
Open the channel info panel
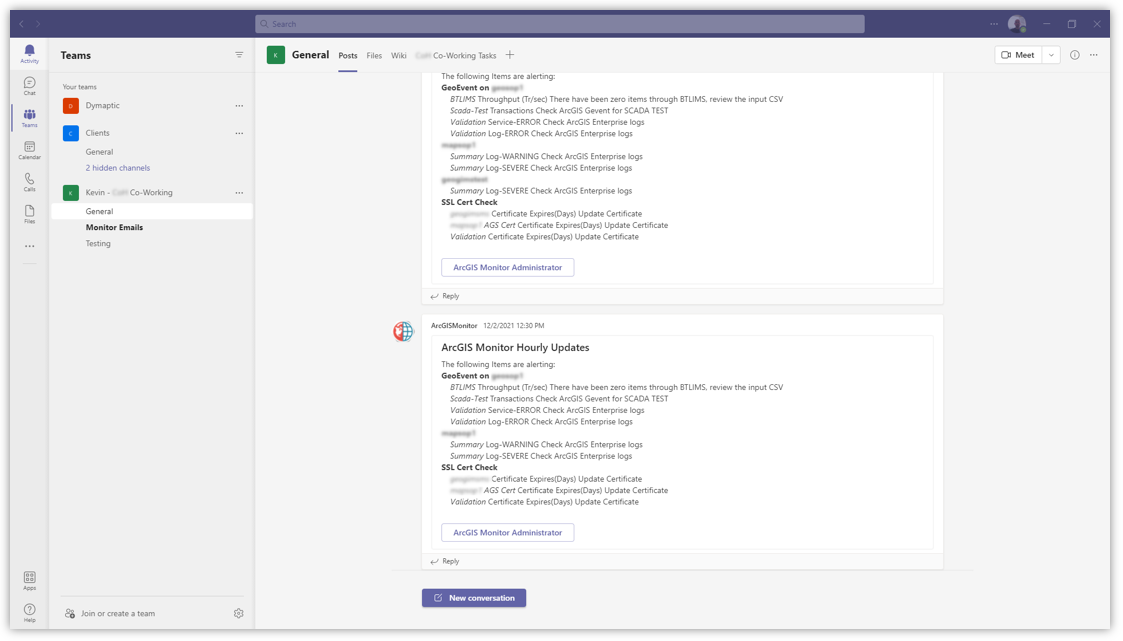tap(1074, 55)
